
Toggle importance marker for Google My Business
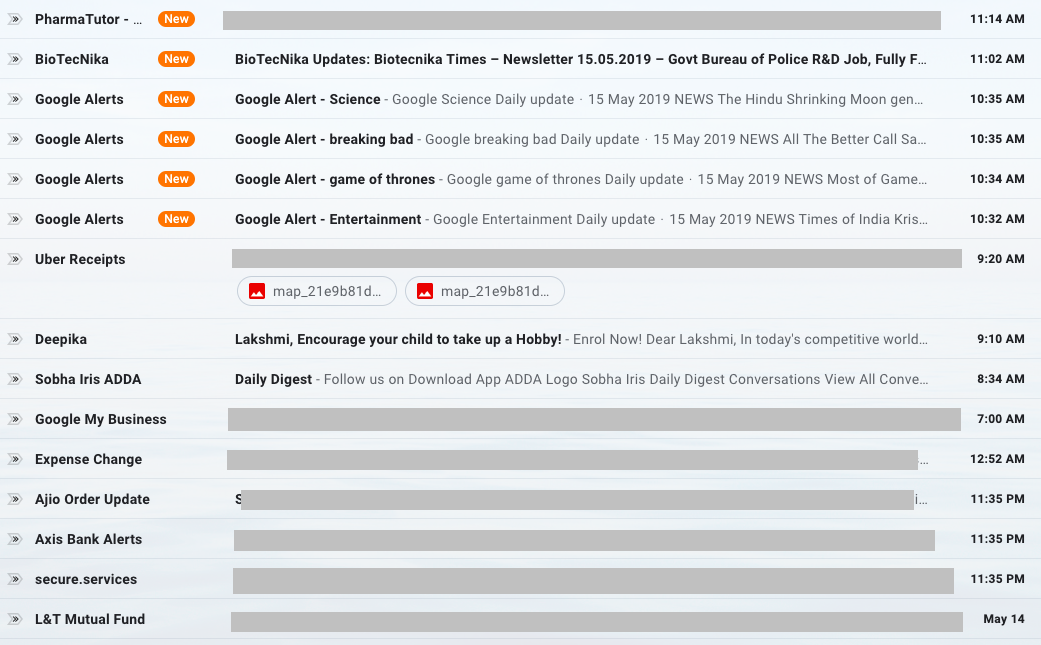pos(15,419)
